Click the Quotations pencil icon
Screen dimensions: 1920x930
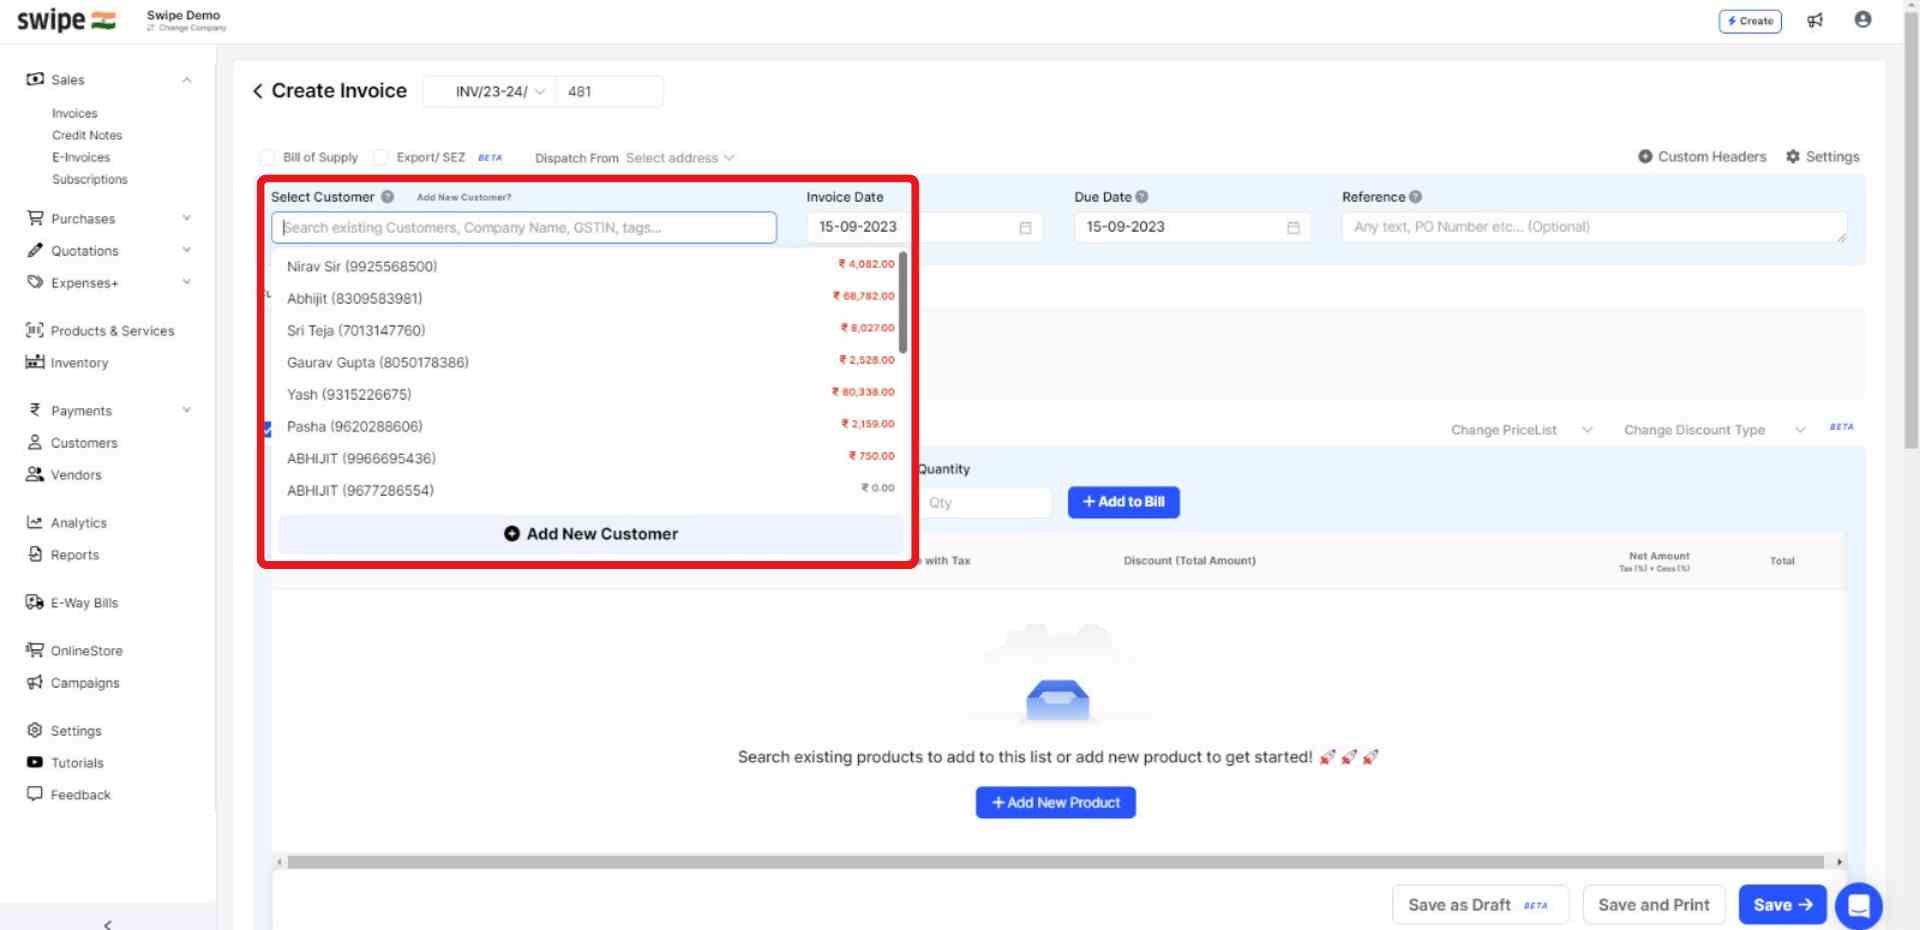tap(35, 250)
